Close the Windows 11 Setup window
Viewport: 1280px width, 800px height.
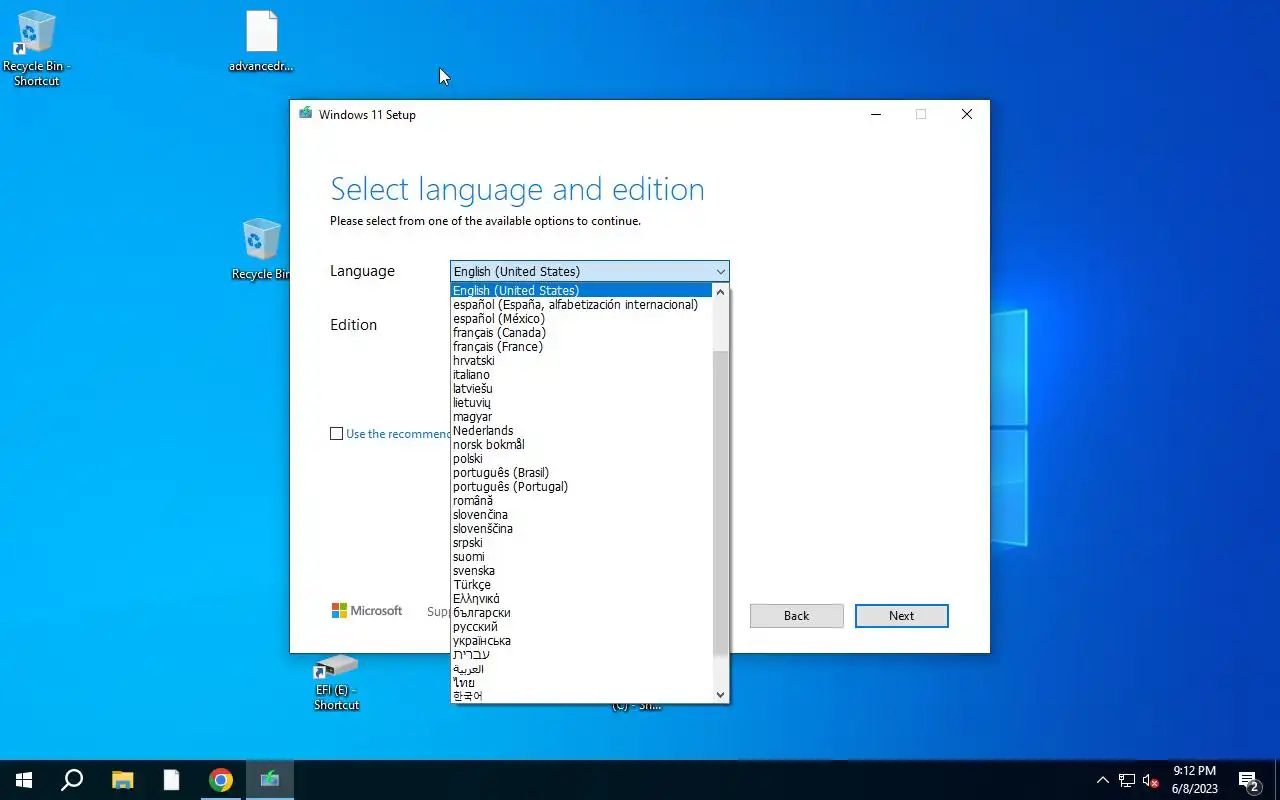click(967, 114)
